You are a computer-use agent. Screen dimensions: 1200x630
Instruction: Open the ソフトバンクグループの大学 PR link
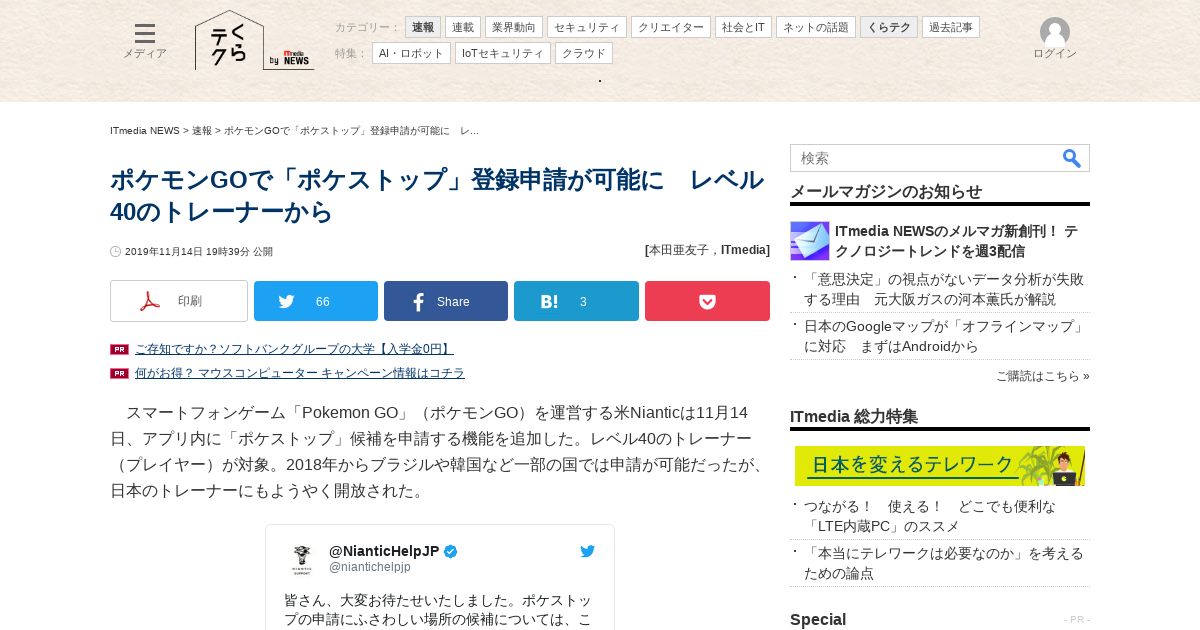point(294,349)
